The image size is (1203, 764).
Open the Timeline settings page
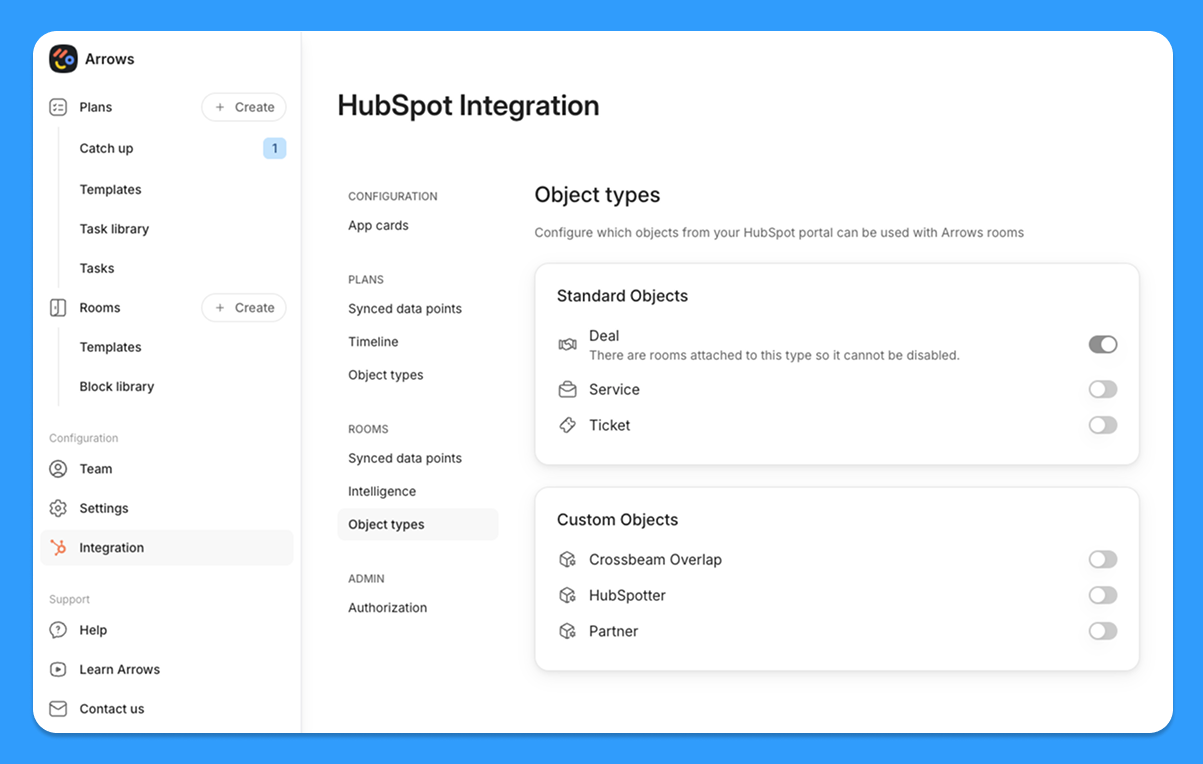point(373,342)
